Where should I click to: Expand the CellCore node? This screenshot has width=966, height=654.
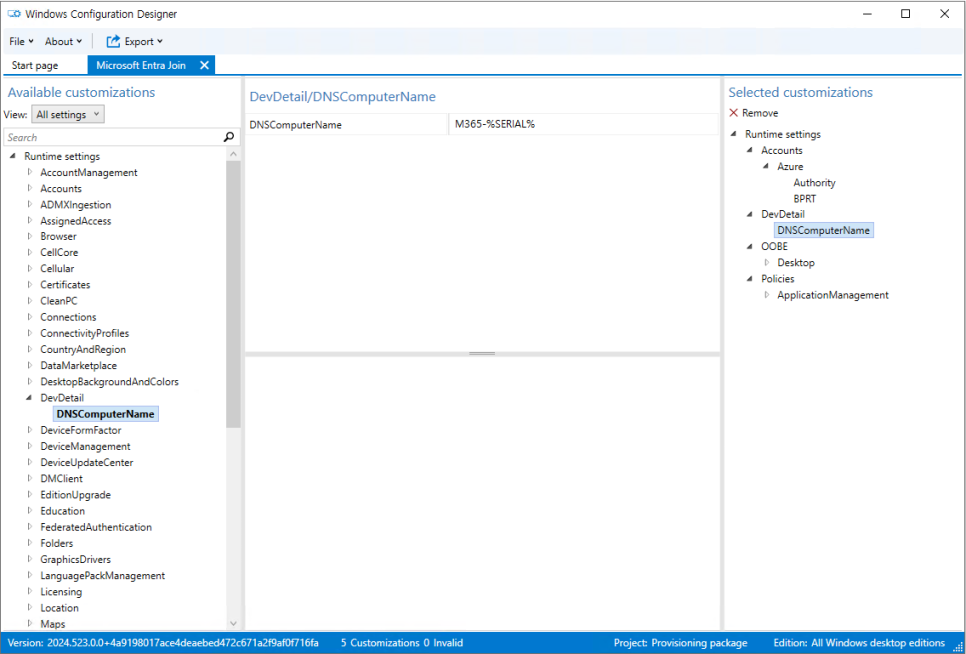point(30,252)
